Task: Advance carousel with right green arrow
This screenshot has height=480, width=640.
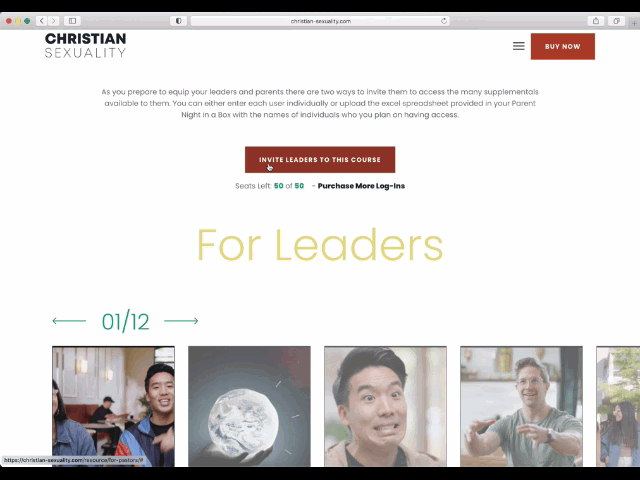Action: (181, 321)
